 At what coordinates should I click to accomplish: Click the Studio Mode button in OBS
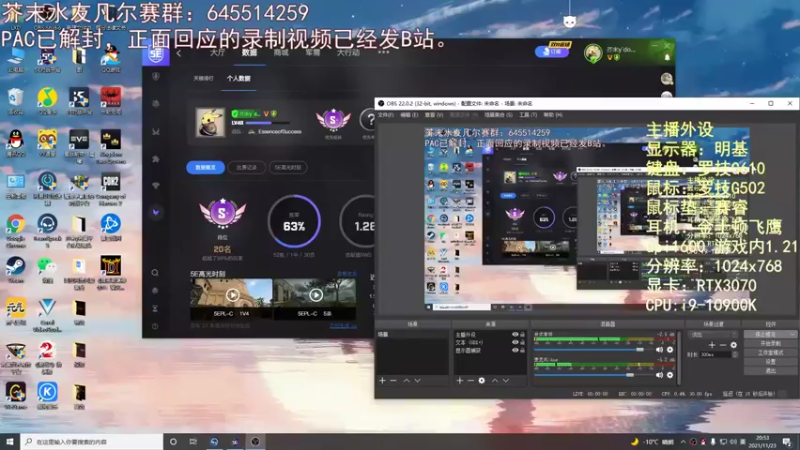coord(770,353)
